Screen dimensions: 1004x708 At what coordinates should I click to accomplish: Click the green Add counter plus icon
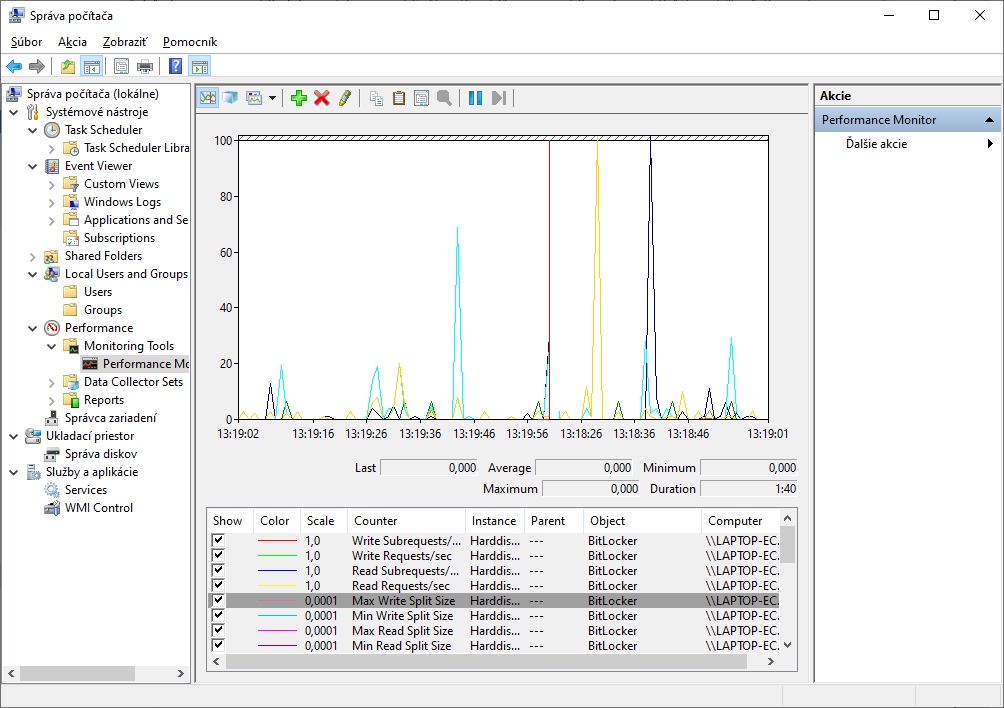click(x=298, y=98)
